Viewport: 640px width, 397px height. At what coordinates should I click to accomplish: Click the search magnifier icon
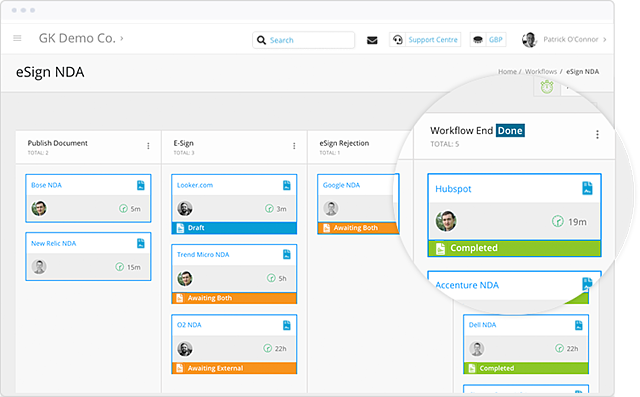[x=261, y=40]
